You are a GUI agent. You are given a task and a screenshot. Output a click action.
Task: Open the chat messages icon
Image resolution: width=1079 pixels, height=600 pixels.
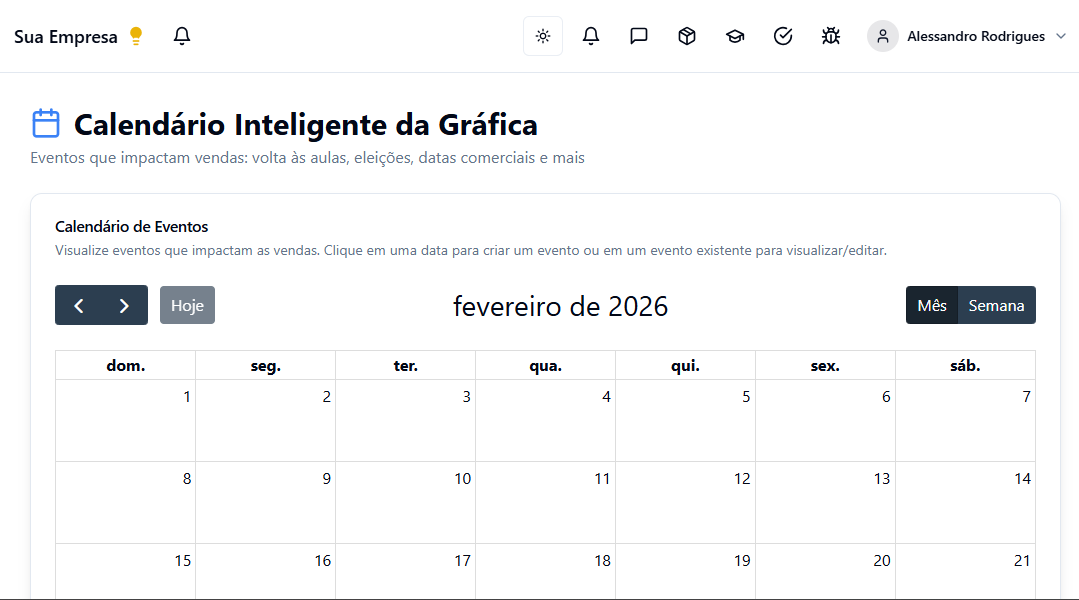pyautogui.click(x=638, y=35)
